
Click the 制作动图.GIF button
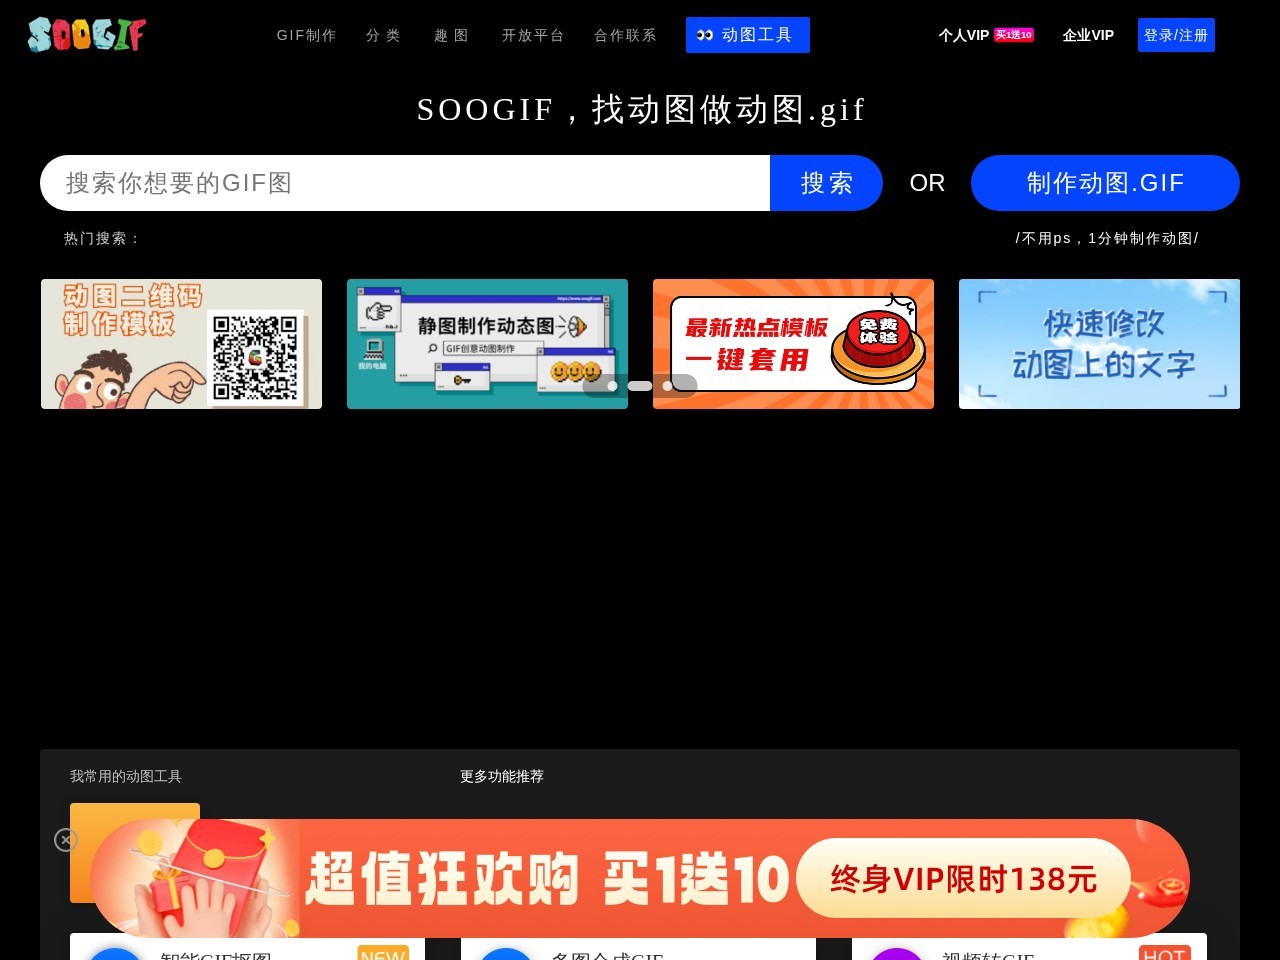point(1105,183)
